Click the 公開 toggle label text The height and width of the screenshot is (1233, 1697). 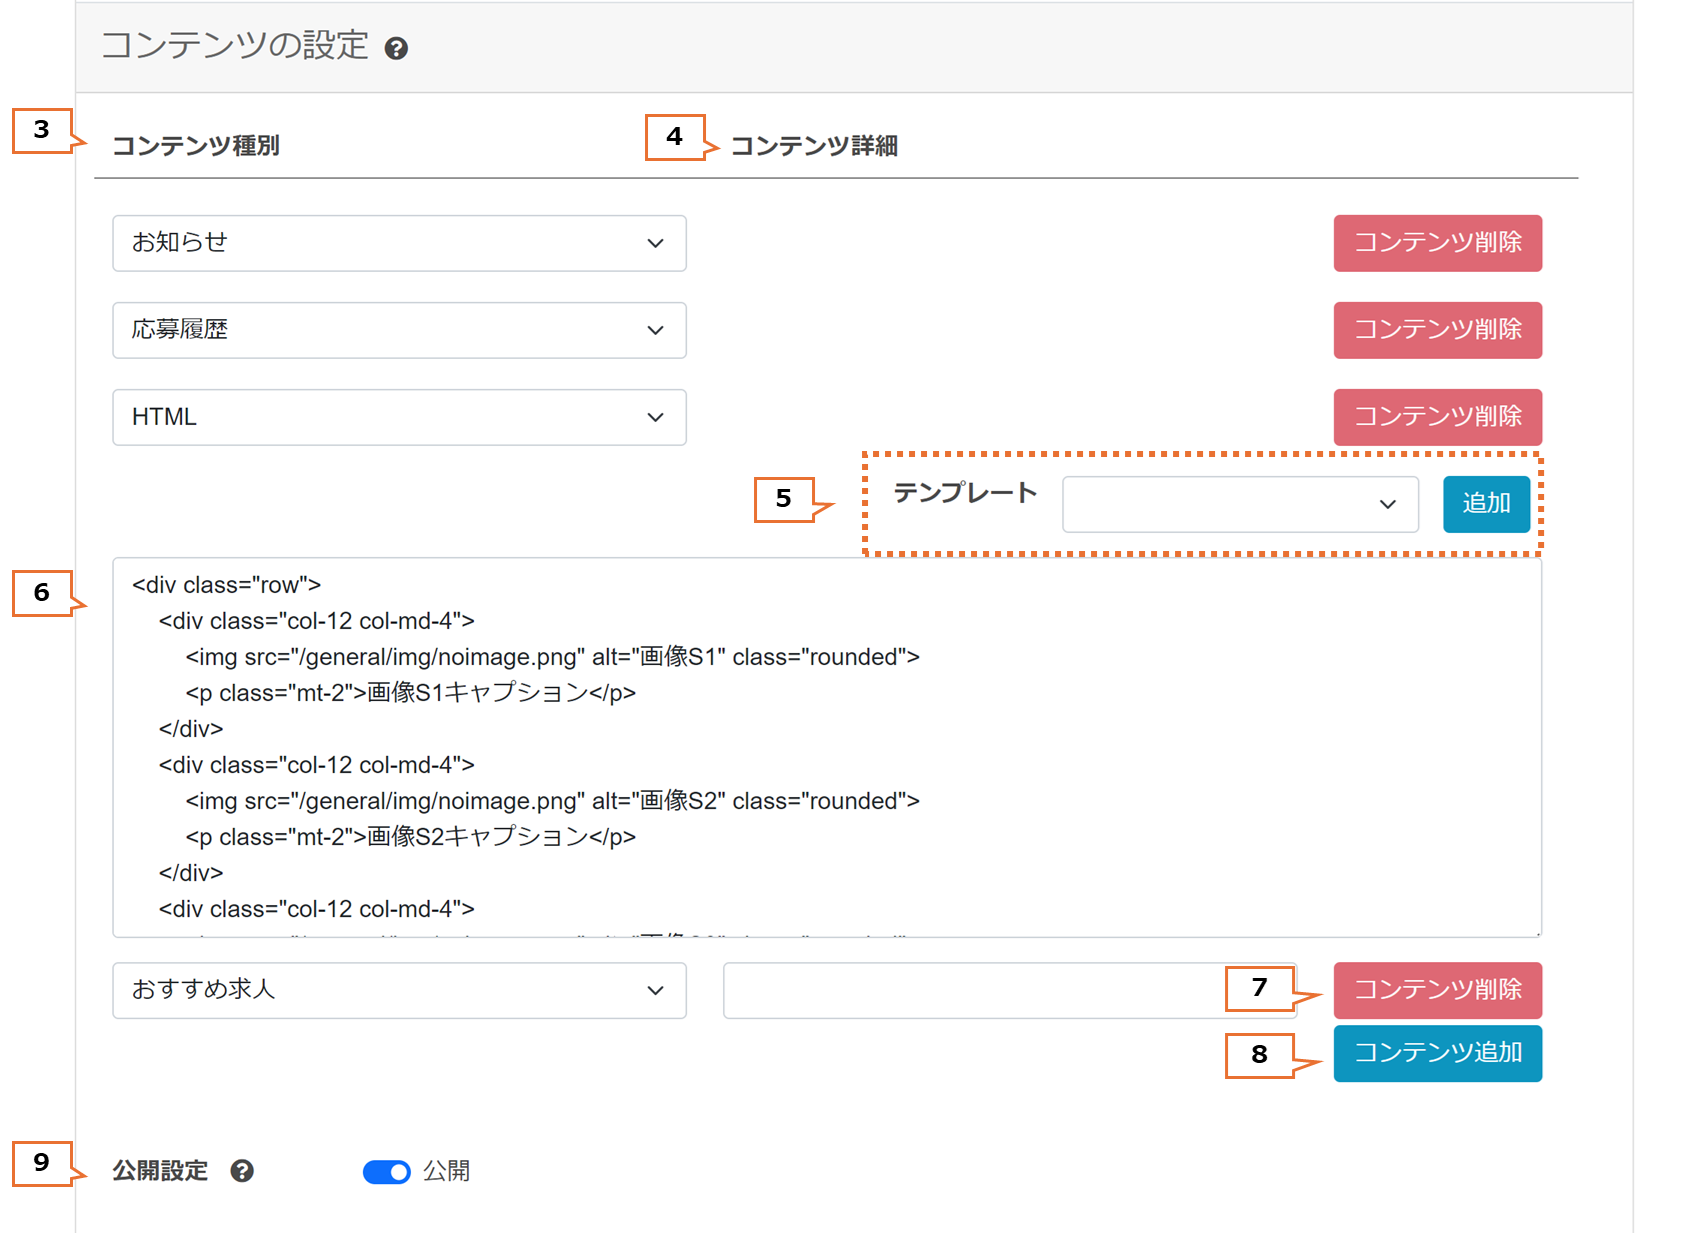(x=446, y=1171)
